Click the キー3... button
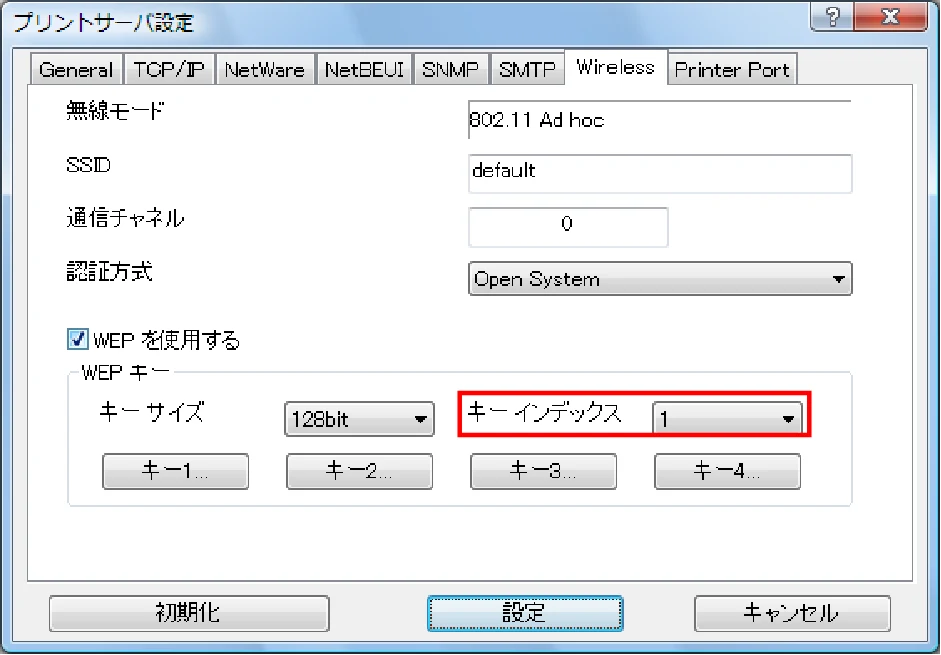Screen dimensions: 941x655 [x=543, y=471]
